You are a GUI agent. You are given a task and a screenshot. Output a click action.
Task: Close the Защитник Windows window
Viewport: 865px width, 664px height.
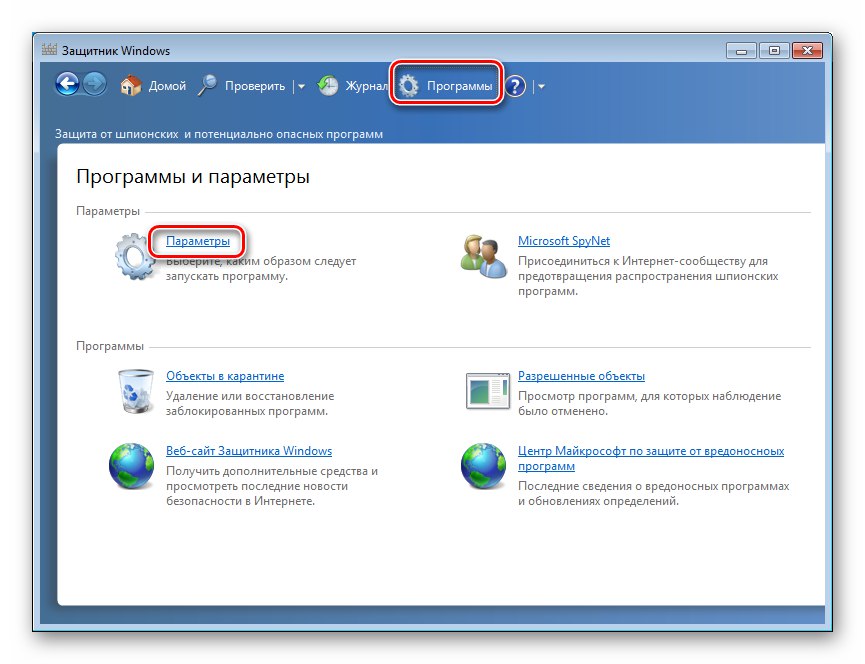[807, 51]
